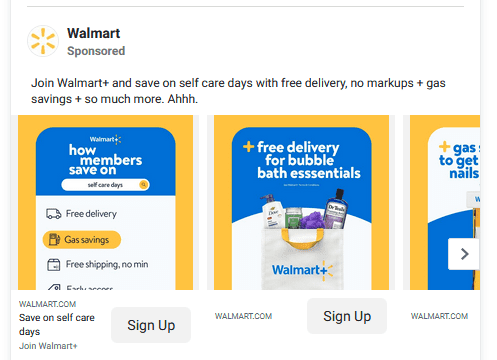Click Sign Up on second carousel card
The image size is (497, 360).
click(x=347, y=316)
